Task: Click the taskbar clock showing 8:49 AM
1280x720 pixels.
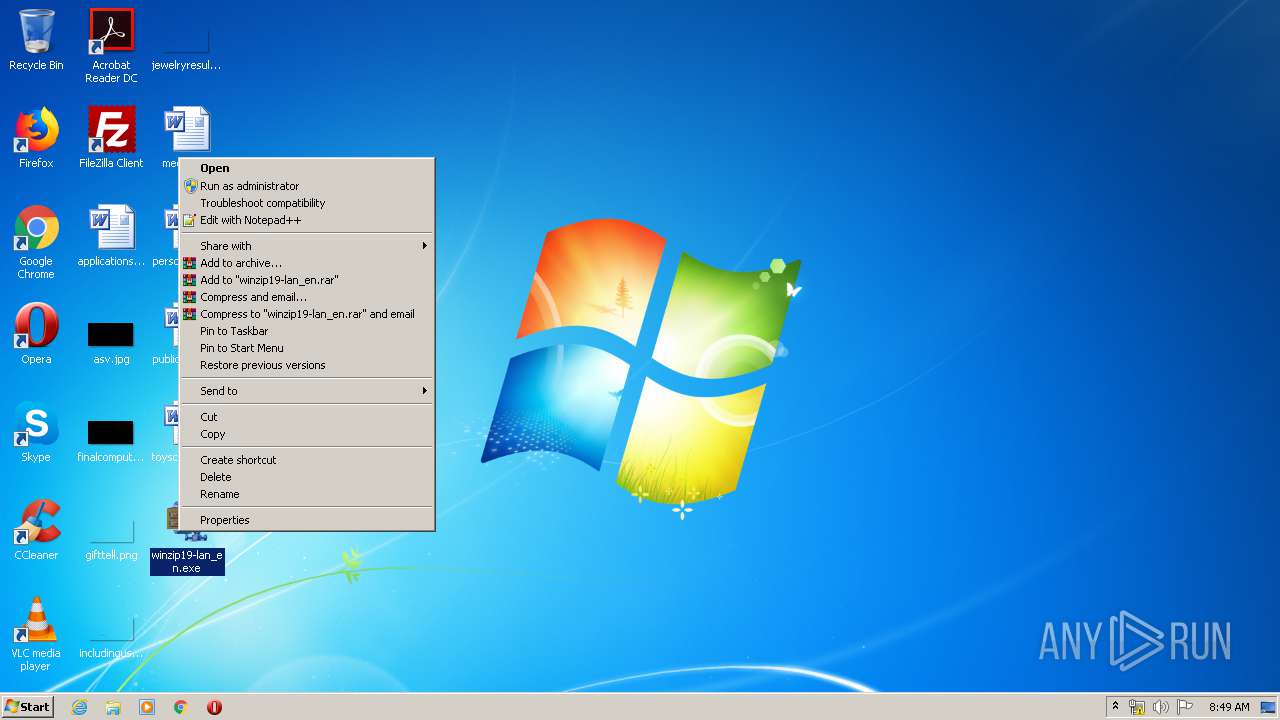Action: (x=1228, y=707)
